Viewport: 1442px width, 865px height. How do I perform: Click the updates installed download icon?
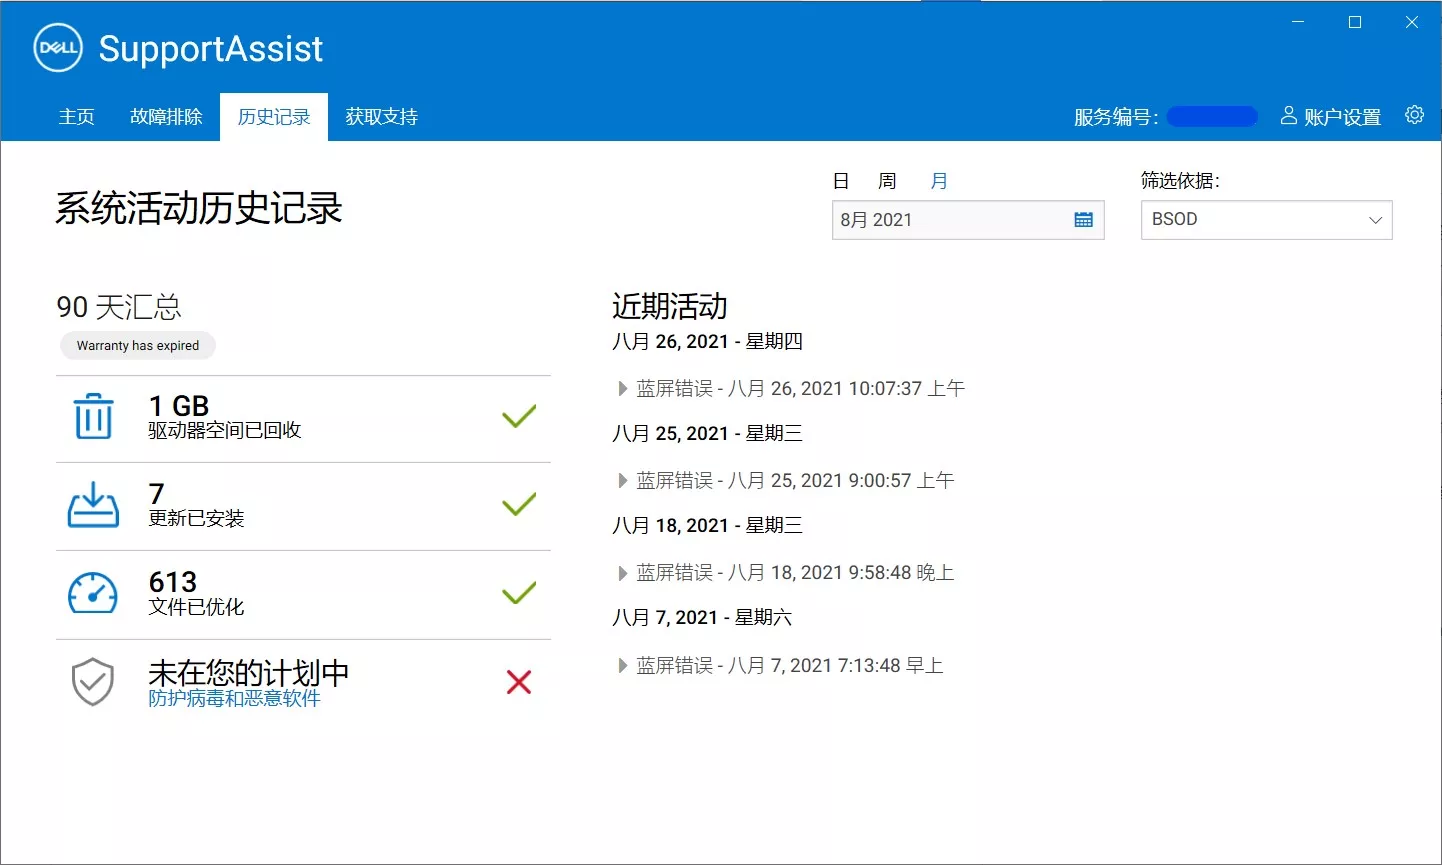click(93, 505)
